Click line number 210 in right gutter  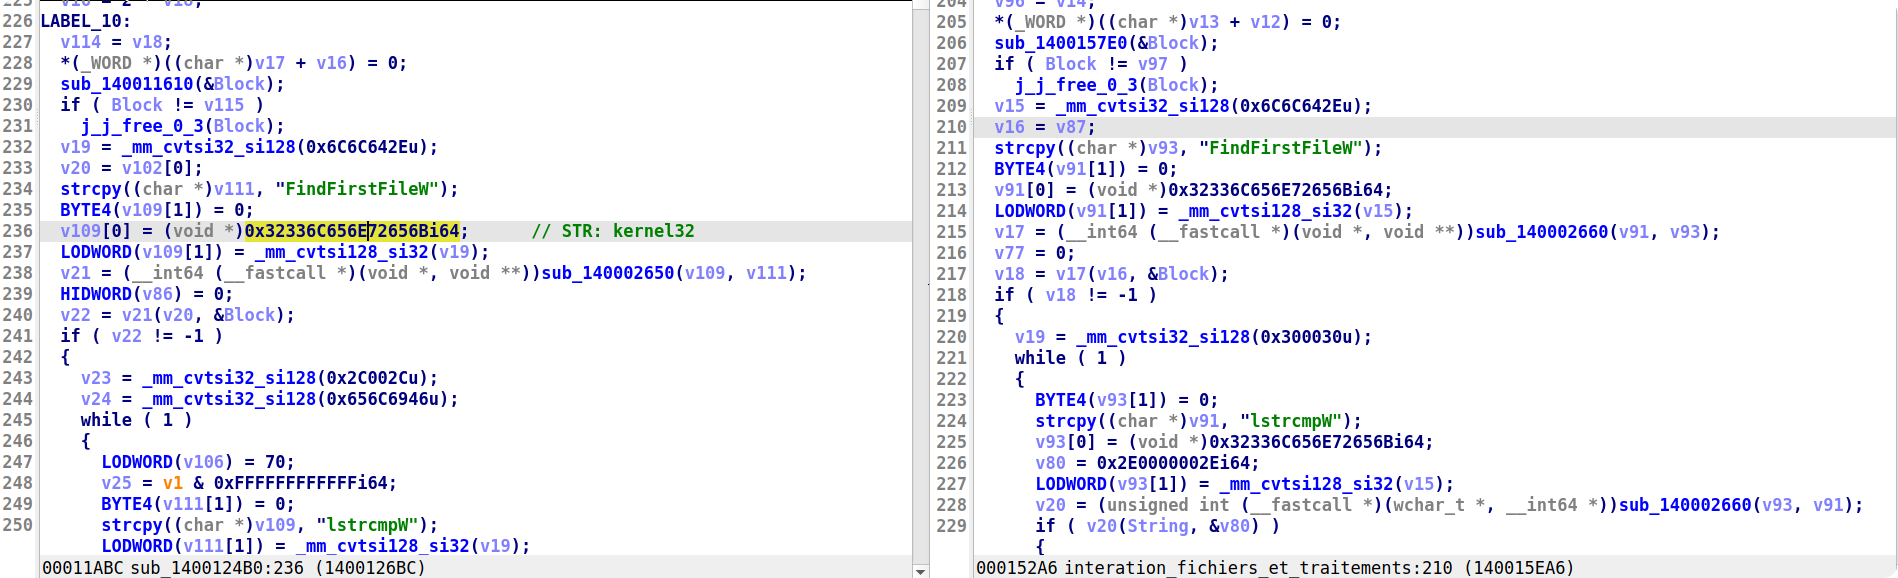pos(952,127)
